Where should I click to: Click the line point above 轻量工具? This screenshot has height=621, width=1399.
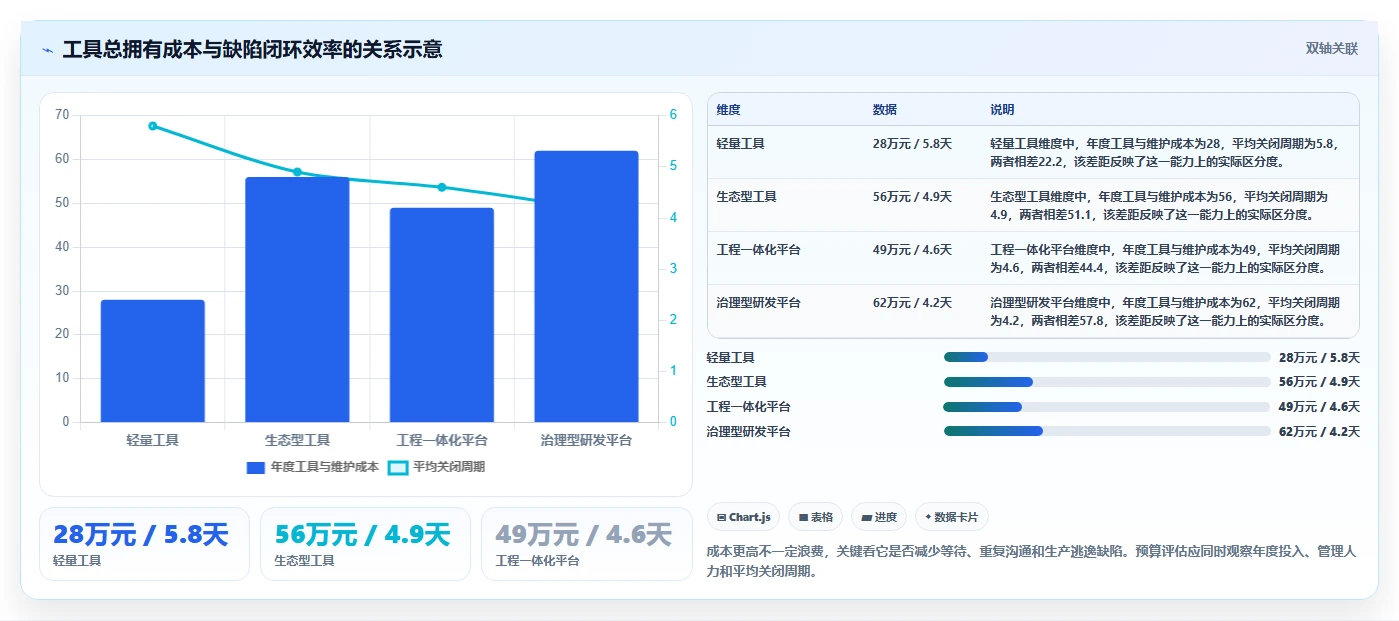pyautogui.click(x=153, y=126)
